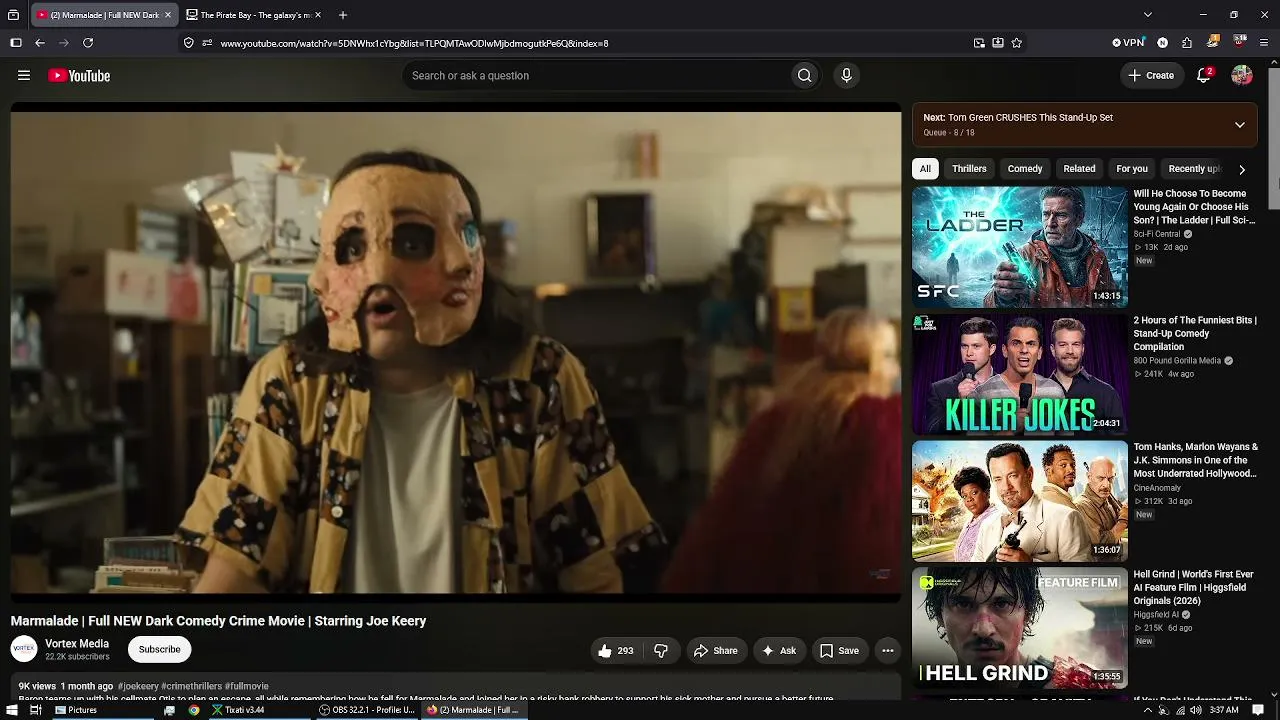This screenshot has height=720, width=1280.
Task: Click the Create button
Action: pyautogui.click(x=1151, y=76)
